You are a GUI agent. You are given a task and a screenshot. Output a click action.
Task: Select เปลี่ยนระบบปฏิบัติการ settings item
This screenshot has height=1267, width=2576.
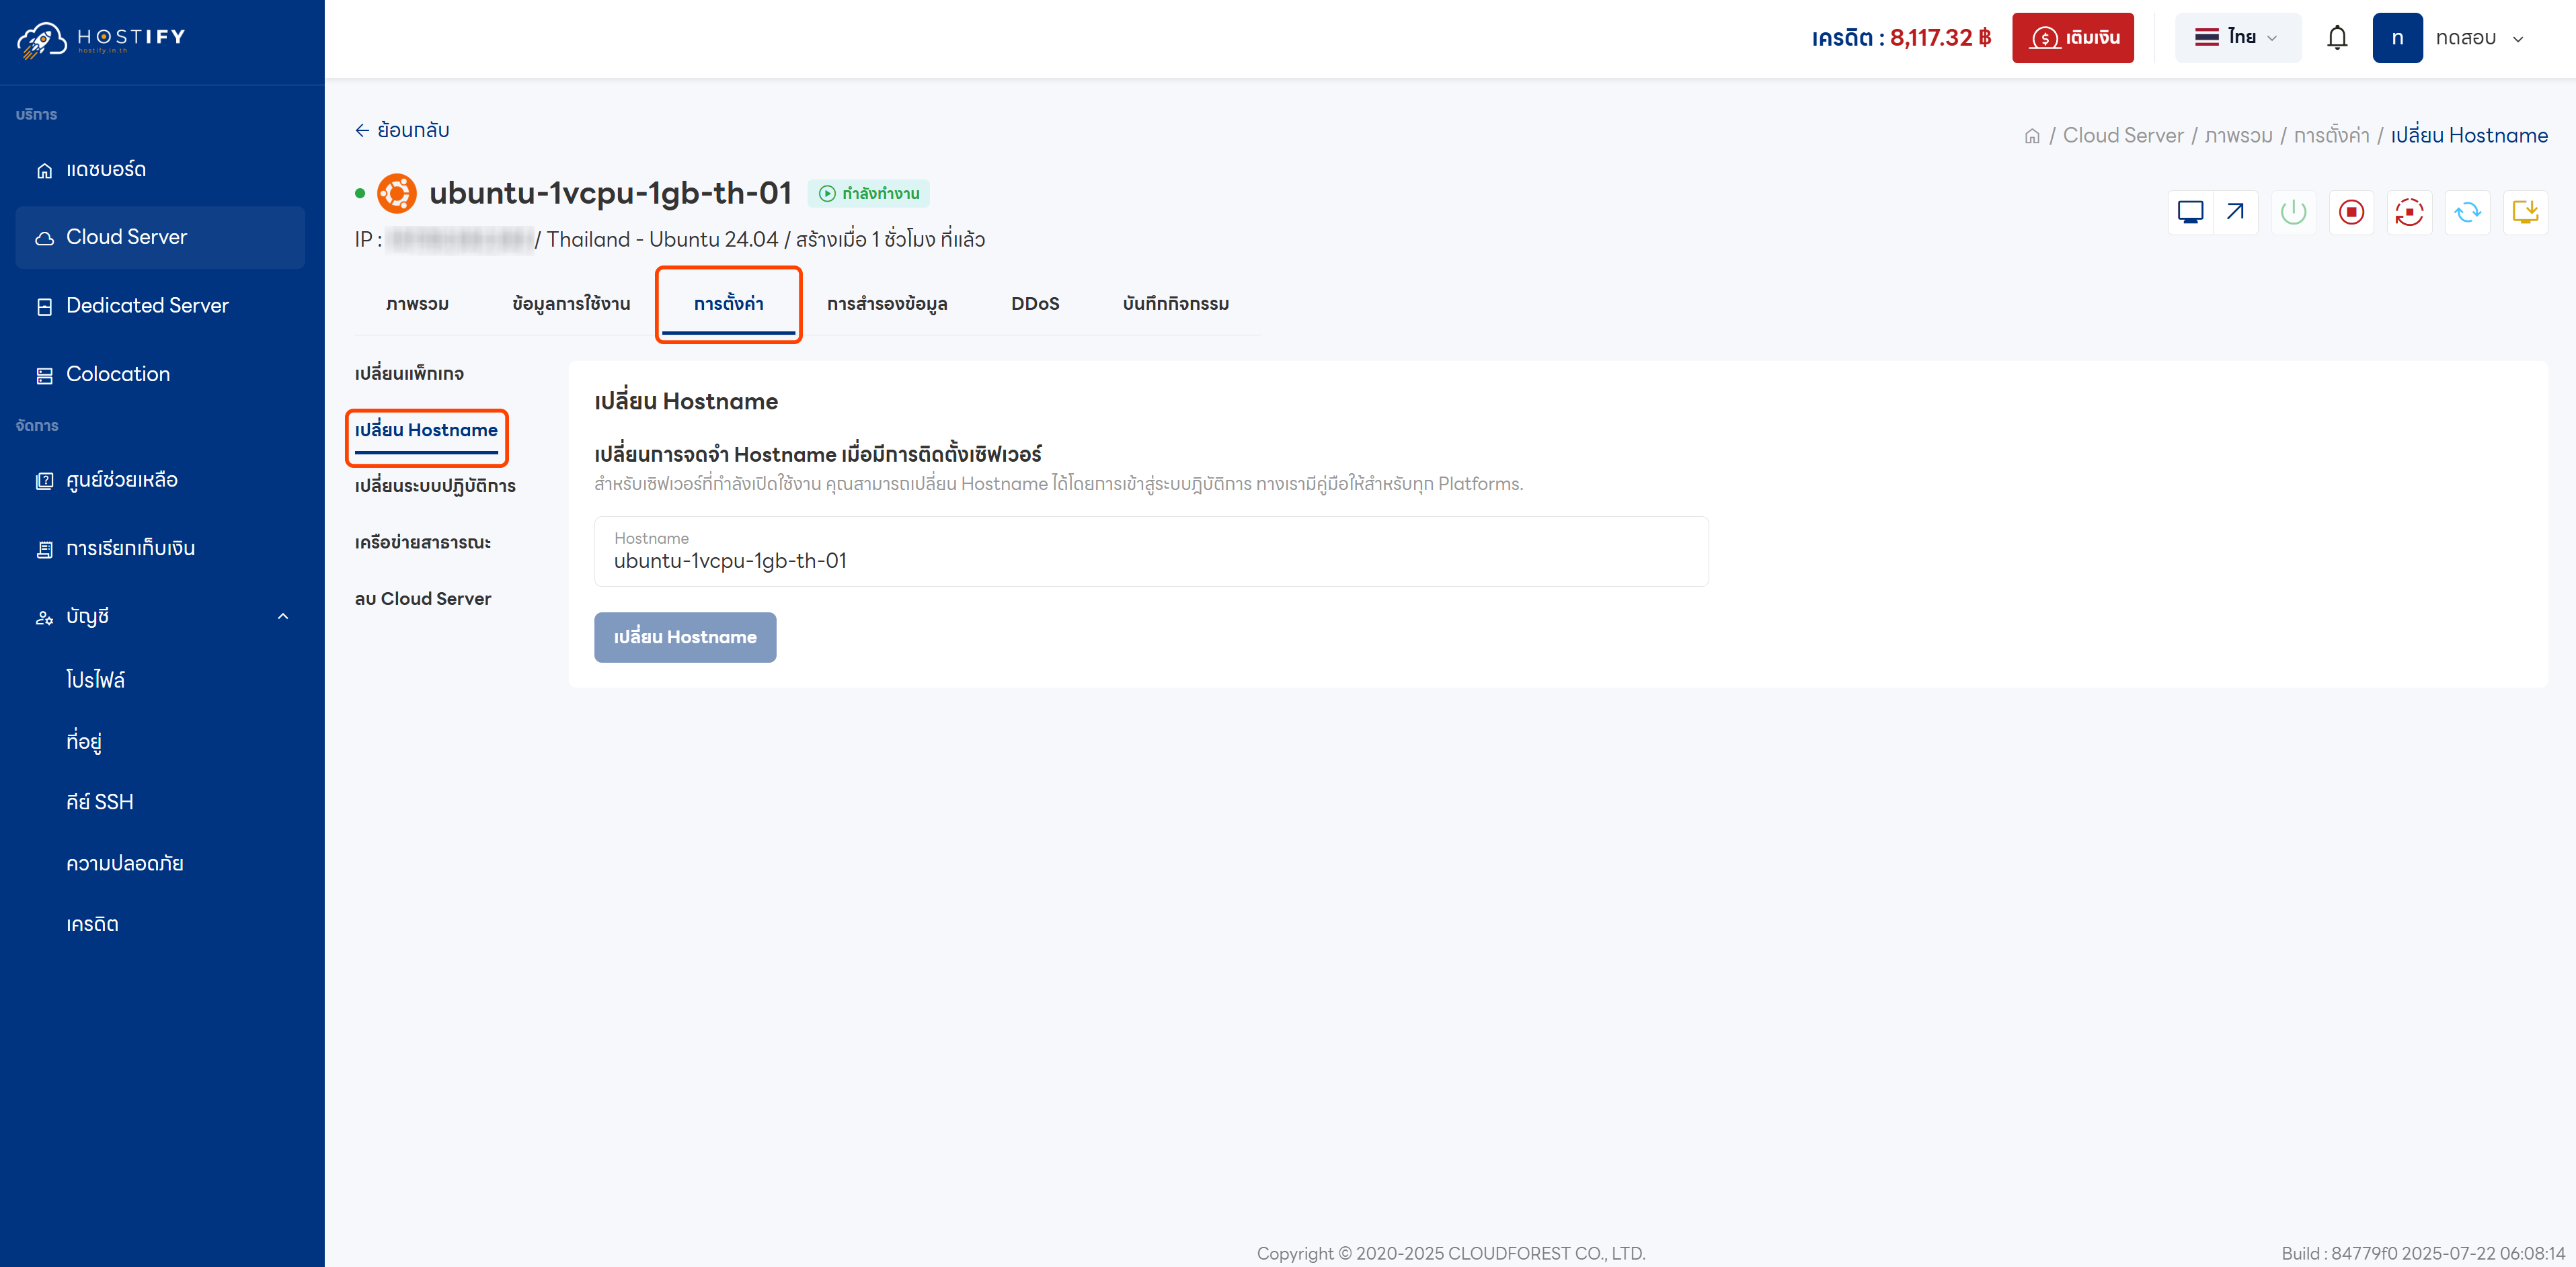[x=435, y=486]
